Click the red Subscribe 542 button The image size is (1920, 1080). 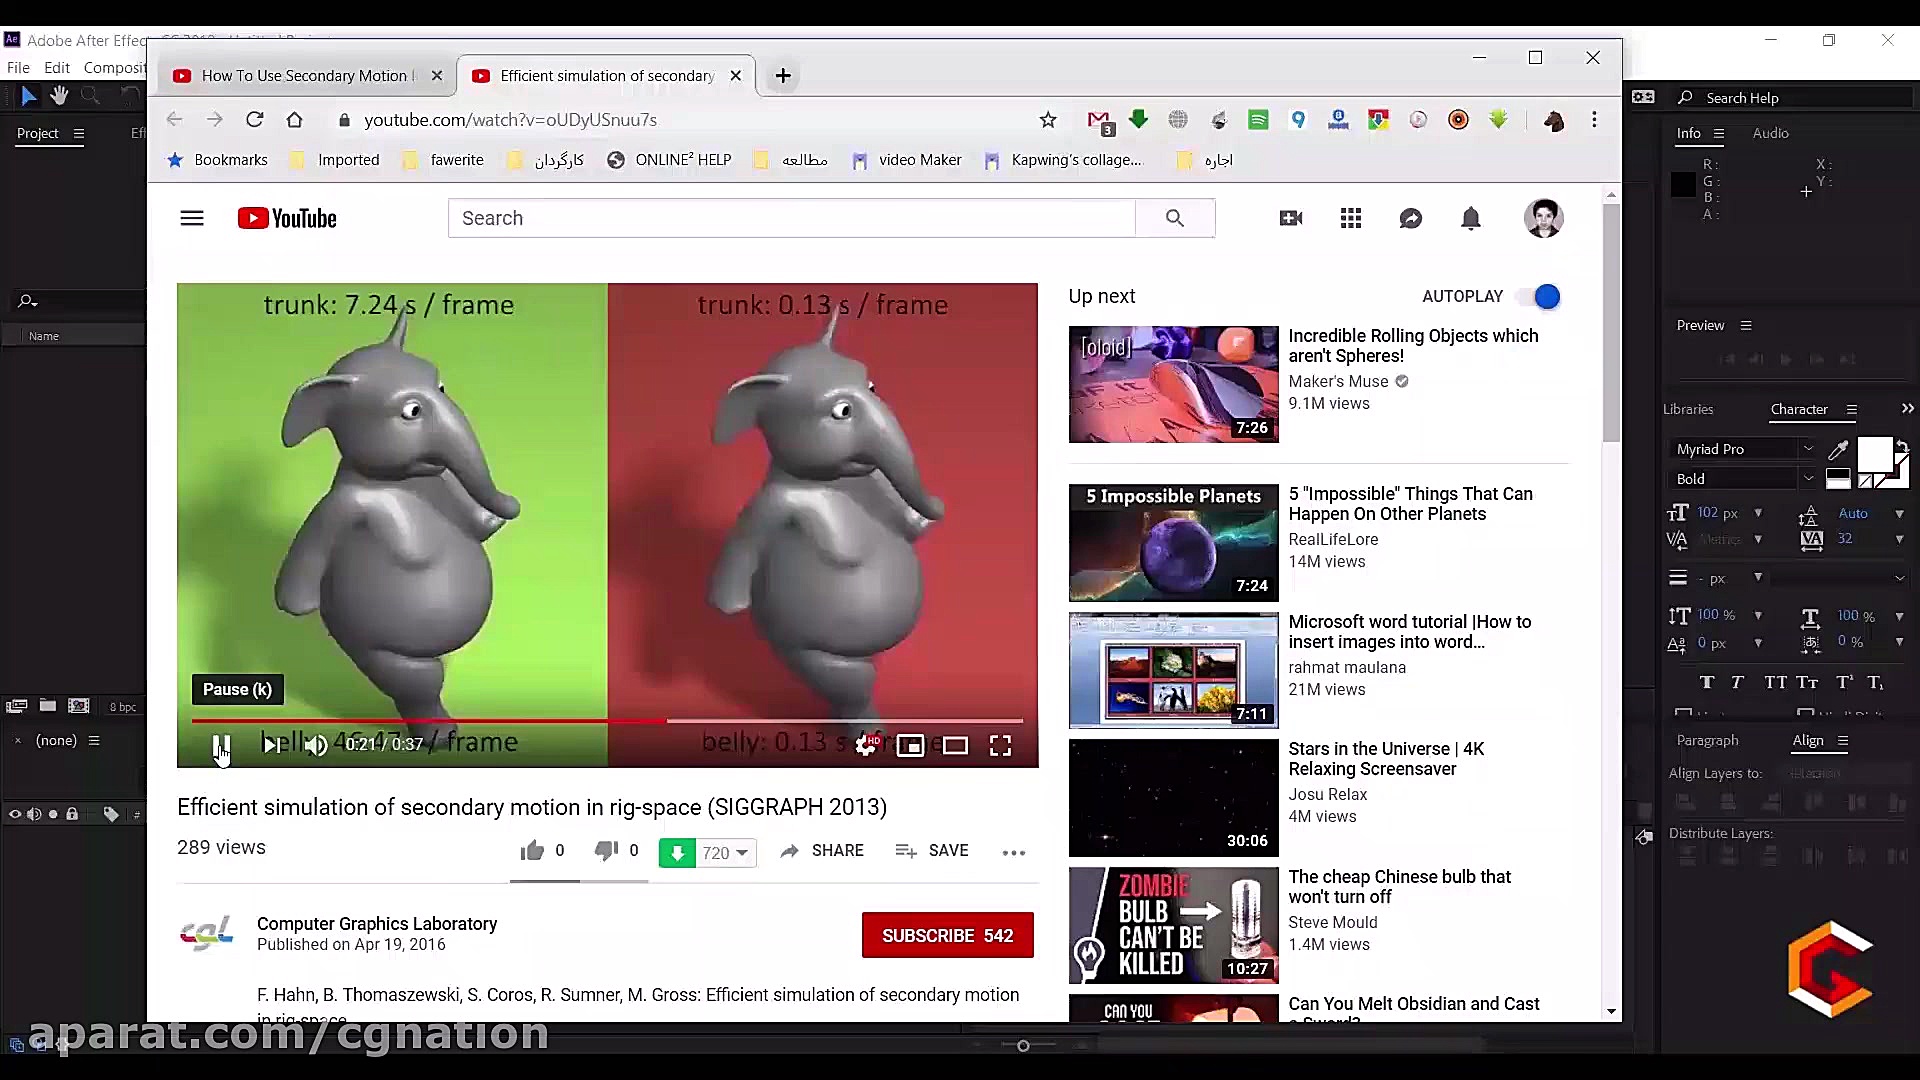(947, 935)
